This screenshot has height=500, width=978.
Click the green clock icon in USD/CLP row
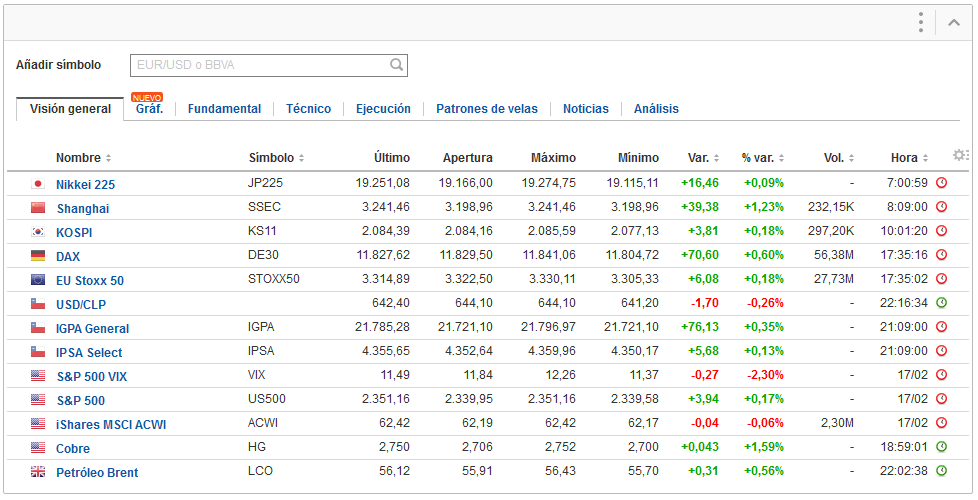[x=942, y=302]
